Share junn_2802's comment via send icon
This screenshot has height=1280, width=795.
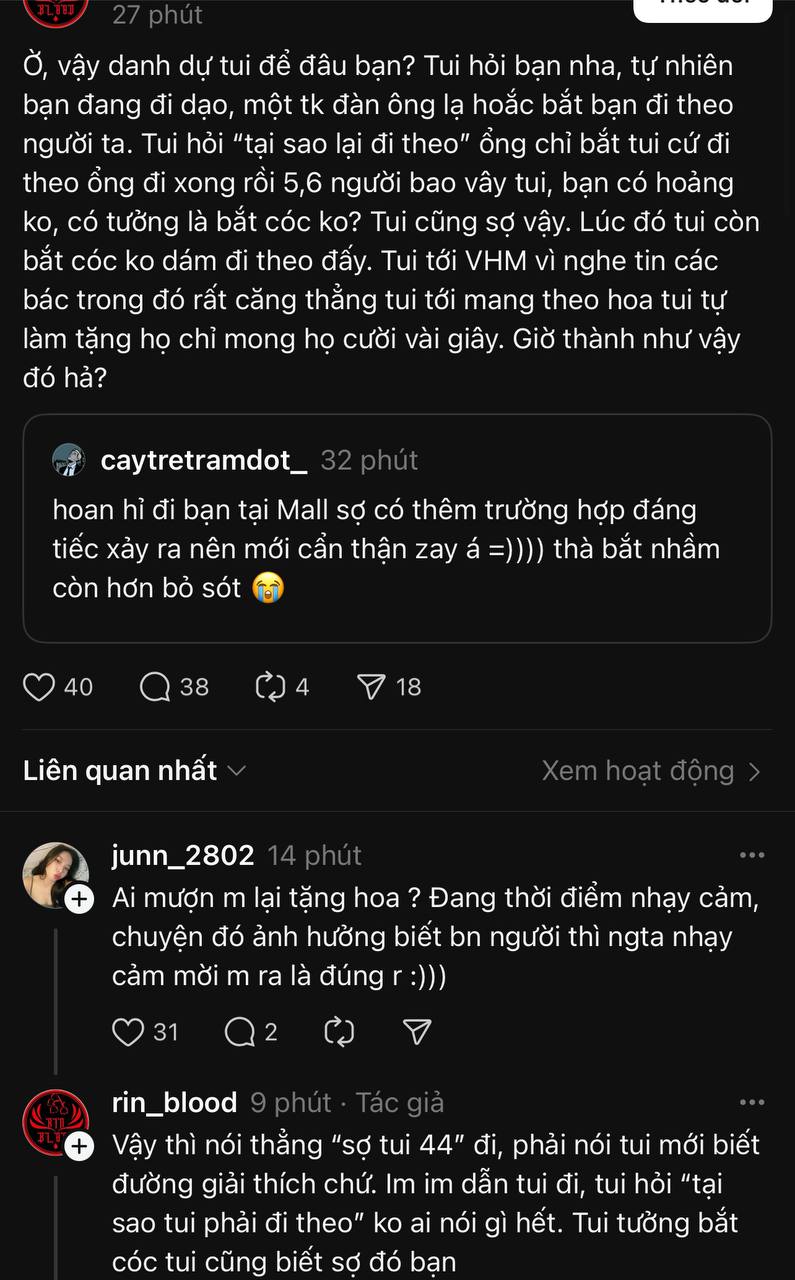pyautogui.click(x=416, y=1032)
